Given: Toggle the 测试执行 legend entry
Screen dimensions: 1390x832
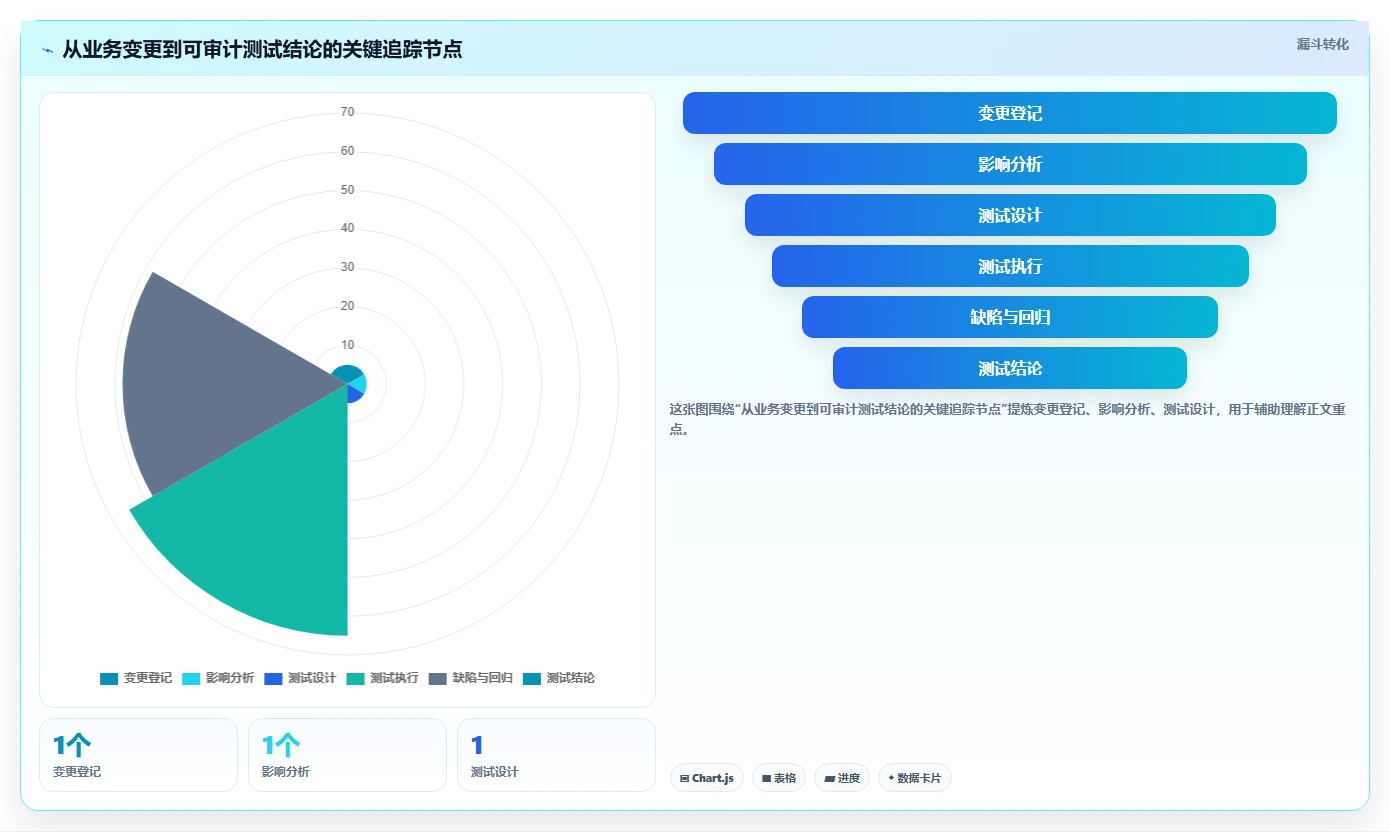Looking at the screenshot, I should pyautogui.click(x=382, y=678).
